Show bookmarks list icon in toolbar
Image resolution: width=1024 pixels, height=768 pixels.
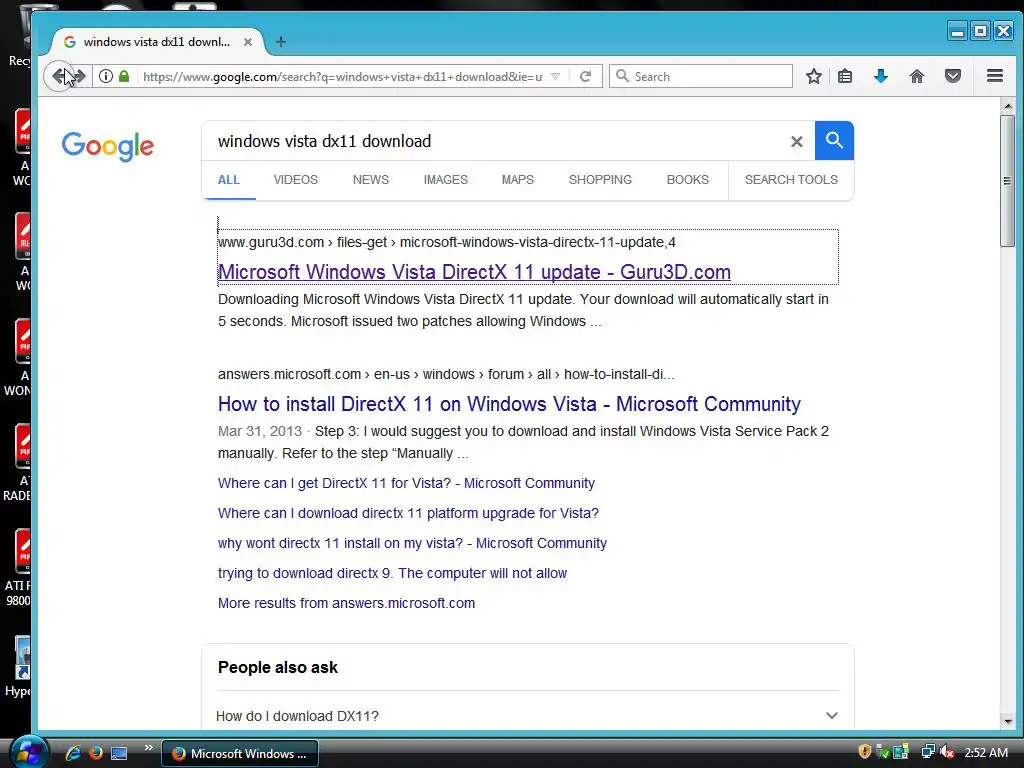point(845,76)
